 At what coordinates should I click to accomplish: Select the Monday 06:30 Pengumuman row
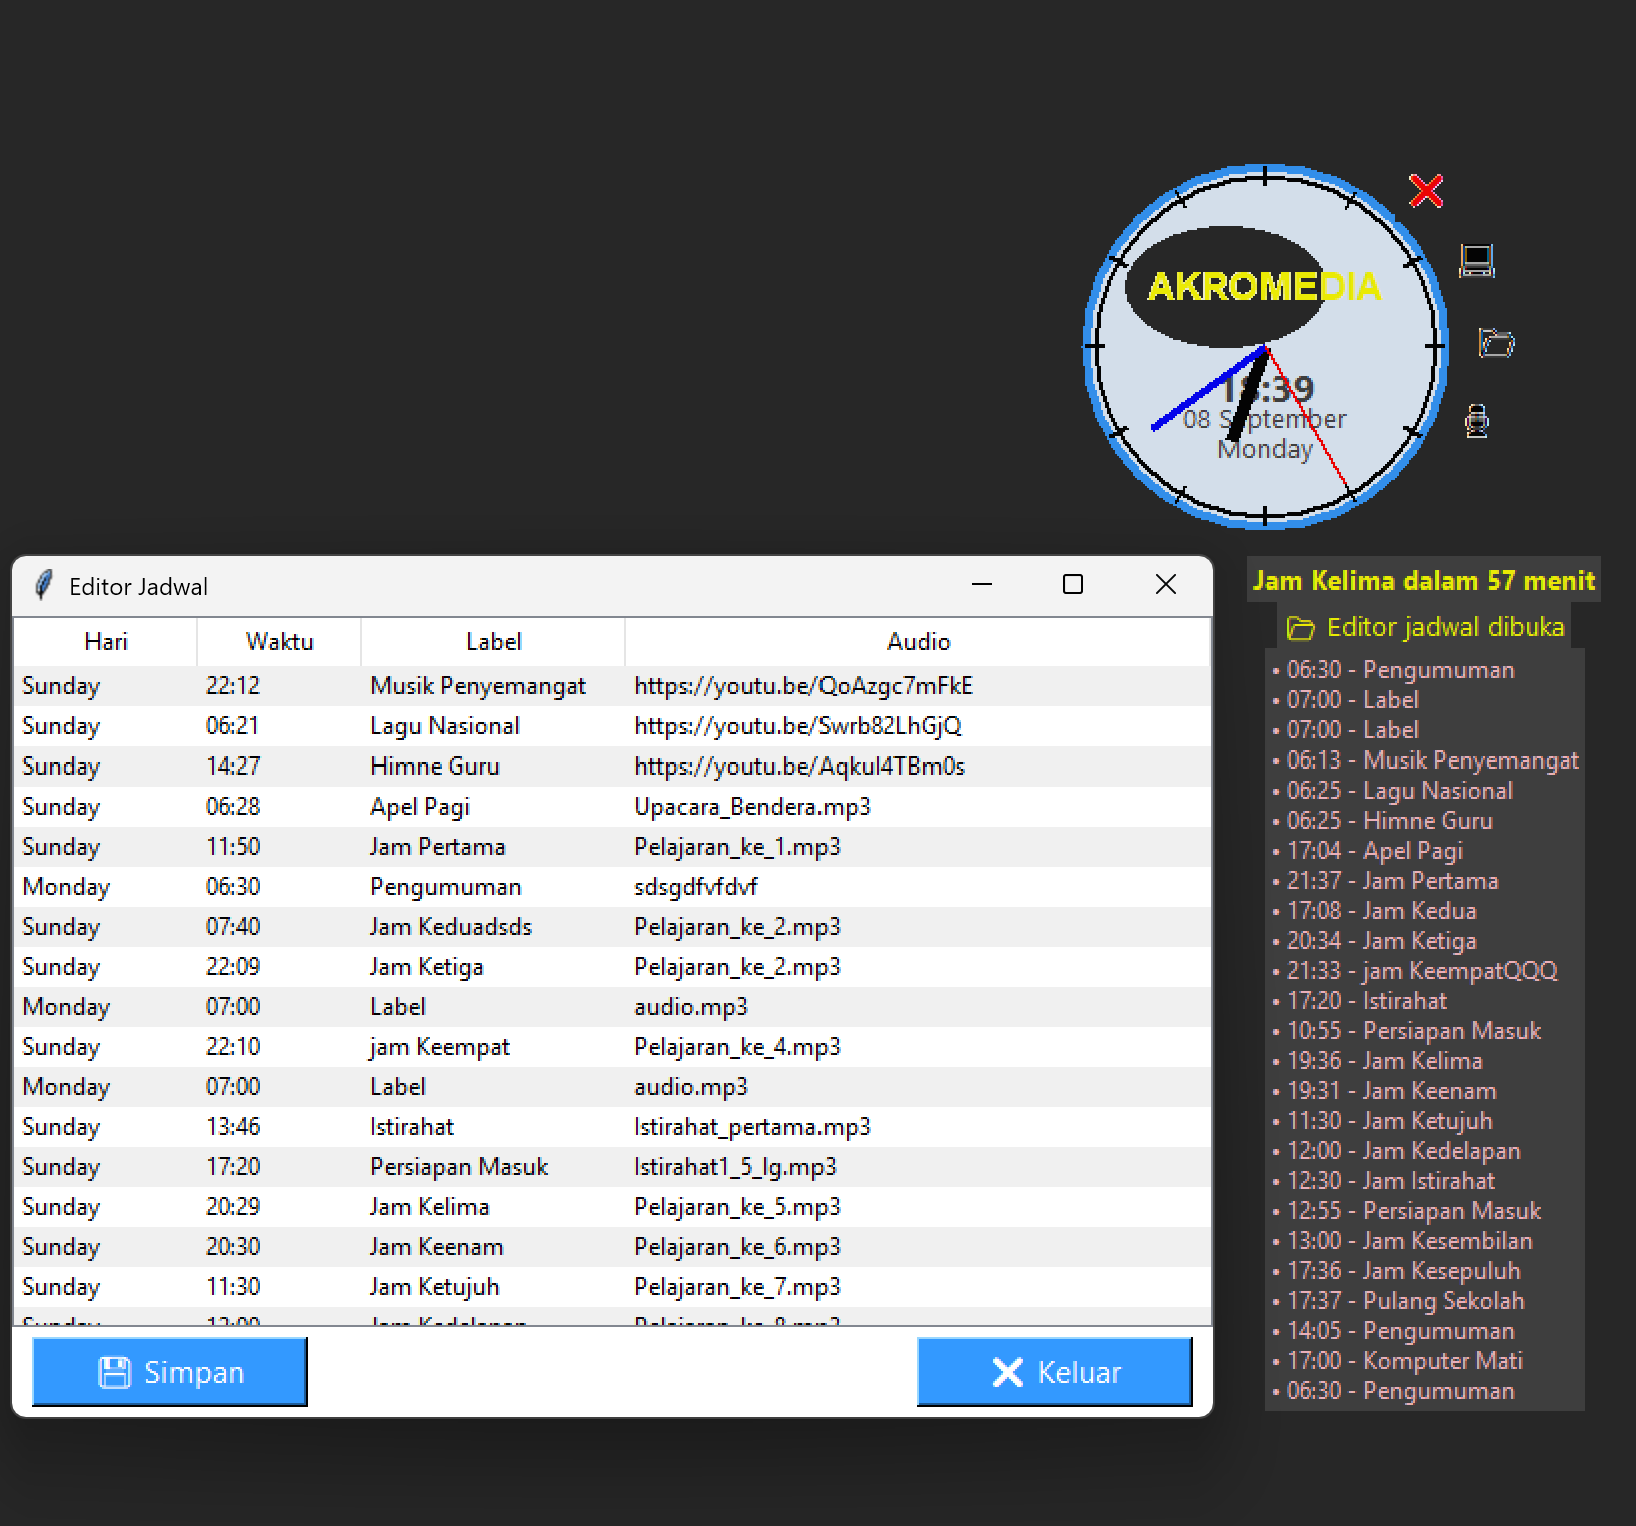[x=445, y=887]
